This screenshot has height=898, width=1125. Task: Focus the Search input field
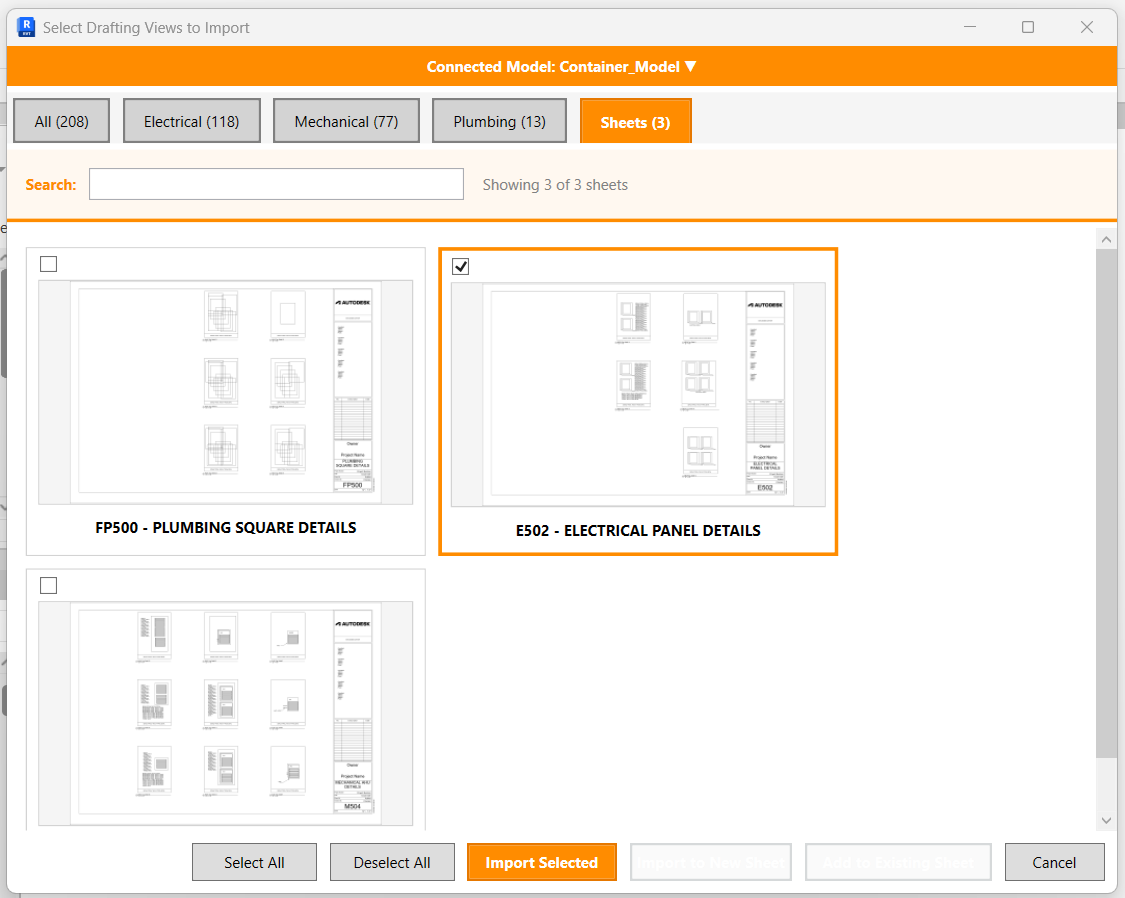[276, 184]
